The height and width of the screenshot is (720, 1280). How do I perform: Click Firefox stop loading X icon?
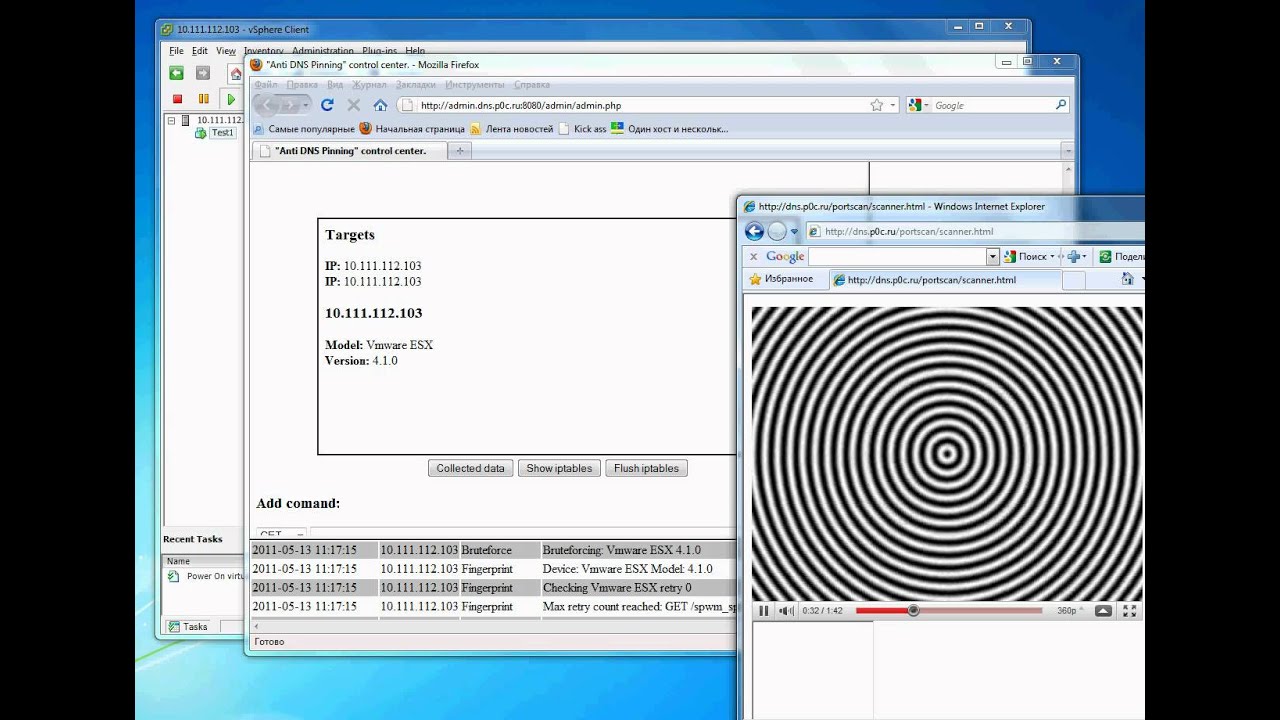pos(353,105)
